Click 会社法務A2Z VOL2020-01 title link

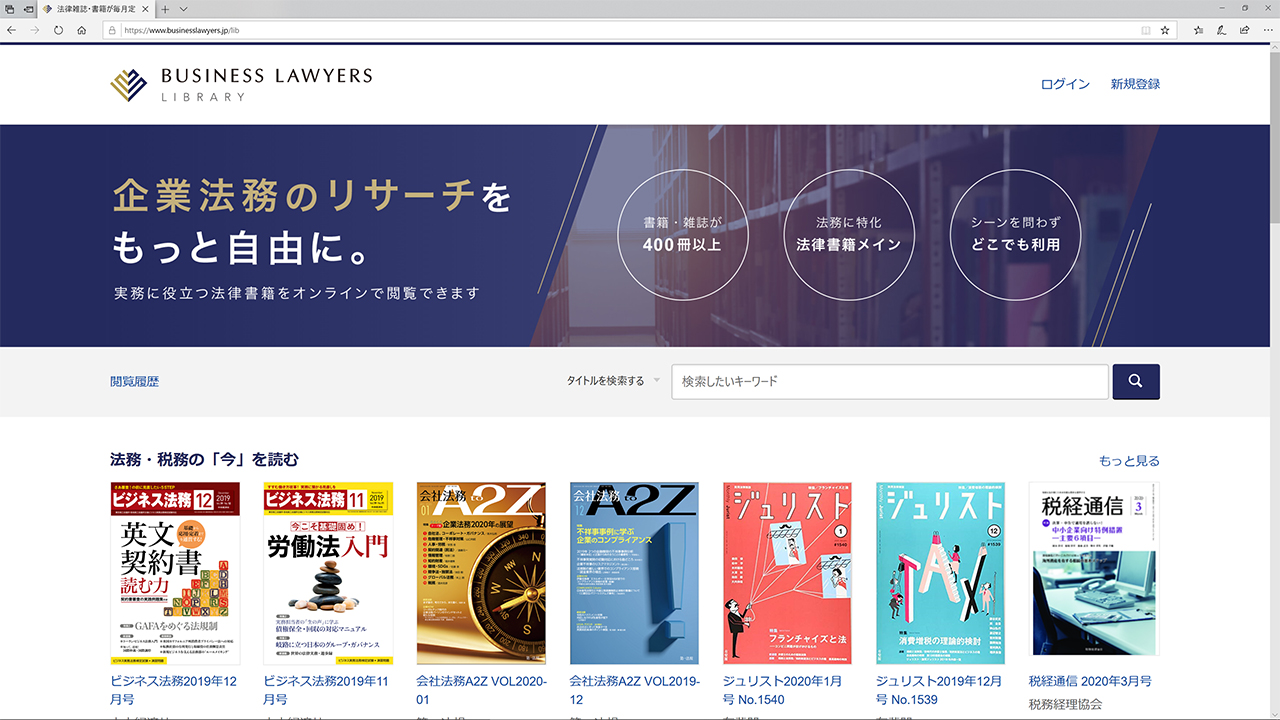pos(481,690)
